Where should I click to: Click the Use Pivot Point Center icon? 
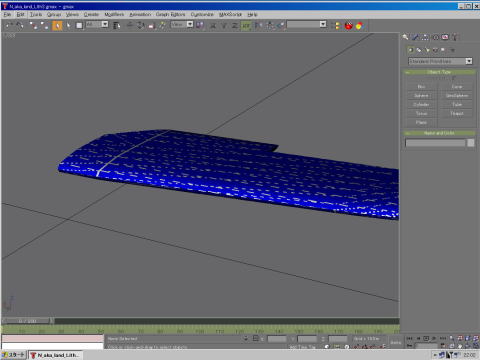200,25
